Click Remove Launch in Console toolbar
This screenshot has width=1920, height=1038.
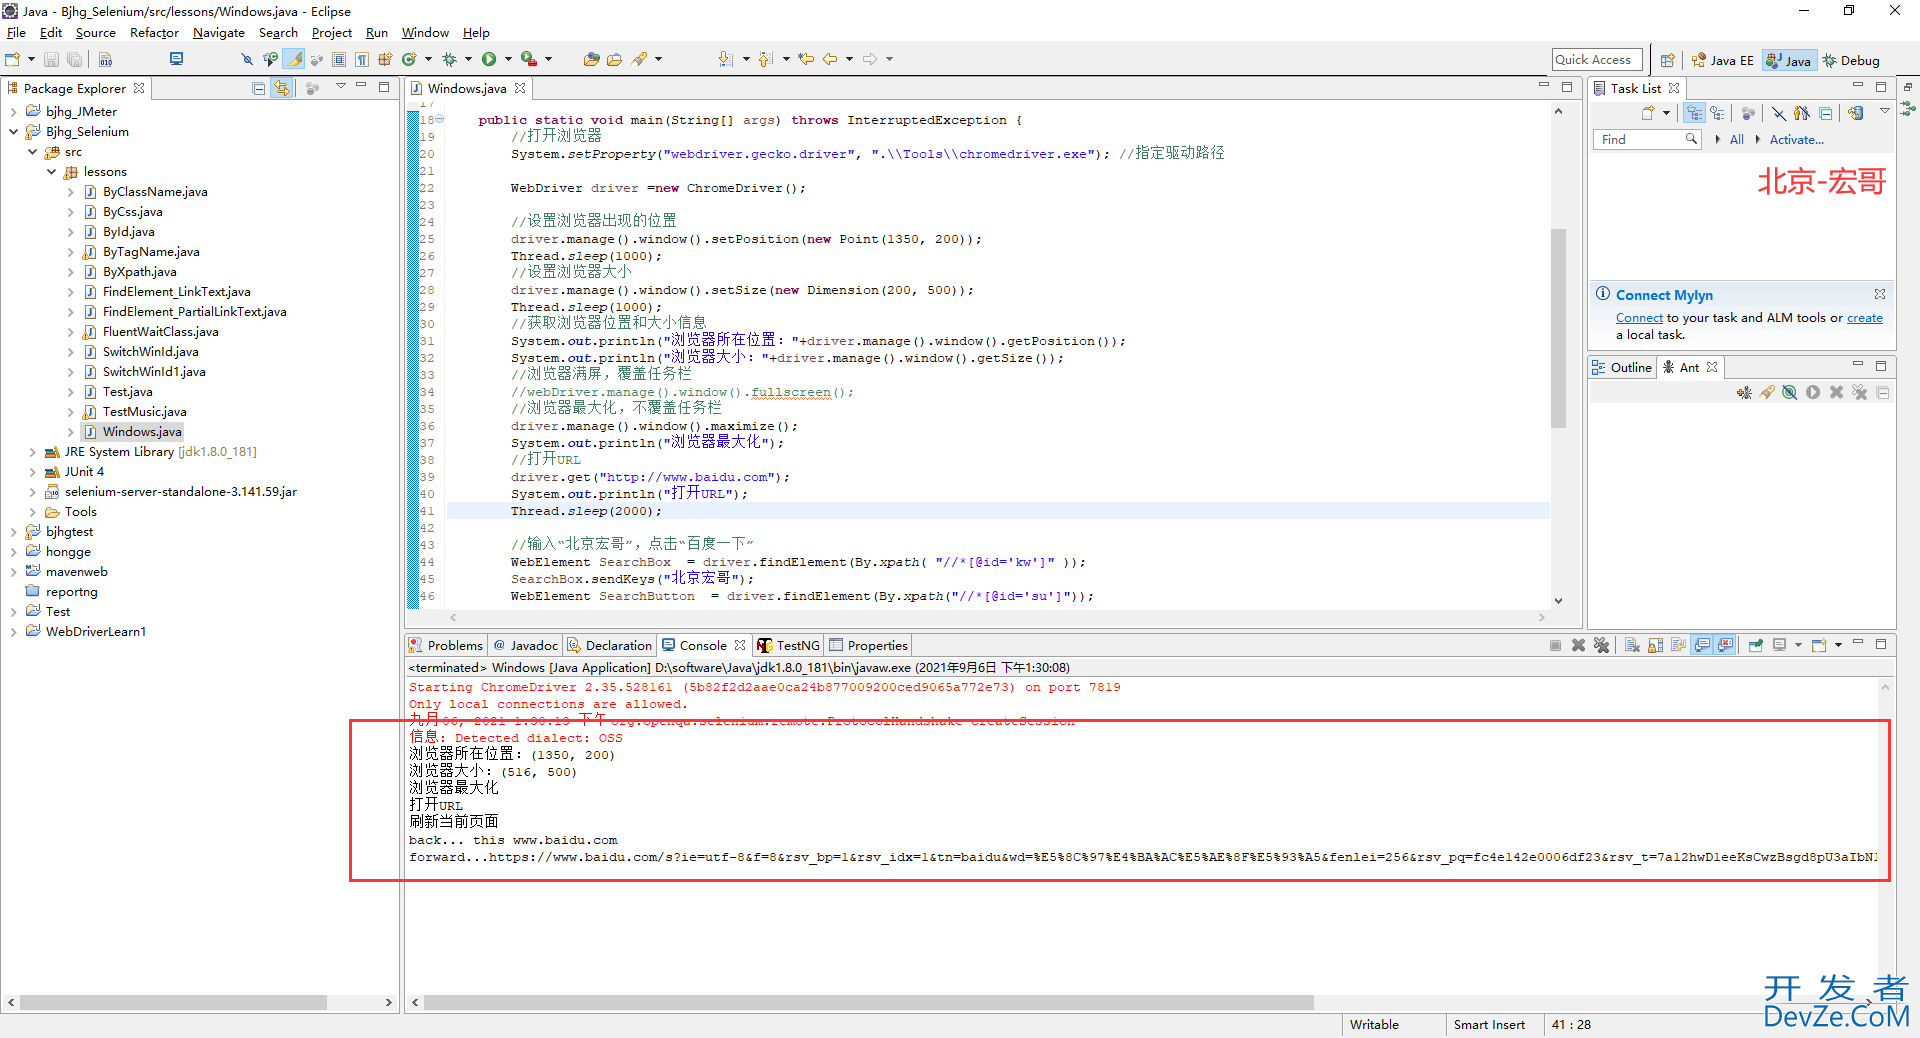tap(1578, 645)
